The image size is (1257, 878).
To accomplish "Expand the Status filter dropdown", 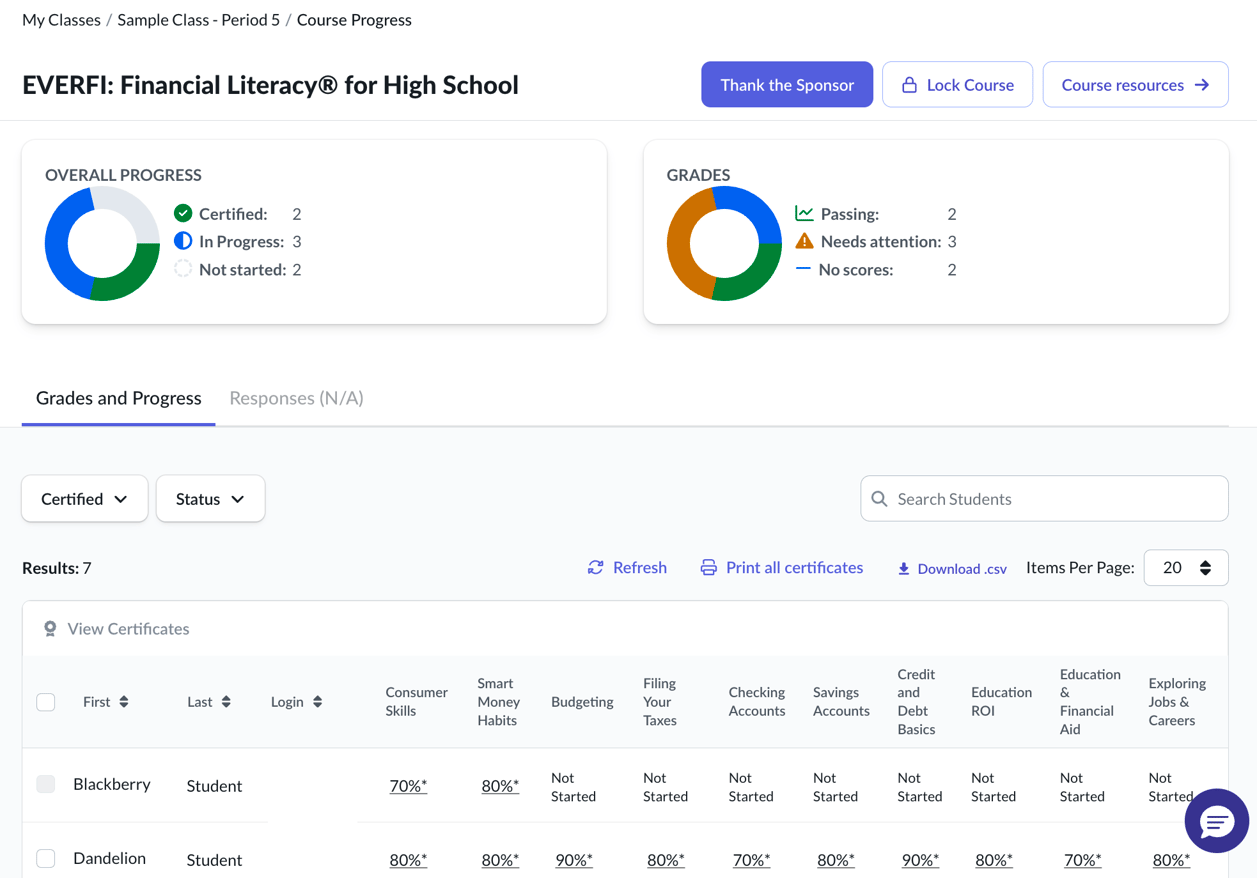I will click(x=210, y=499).
